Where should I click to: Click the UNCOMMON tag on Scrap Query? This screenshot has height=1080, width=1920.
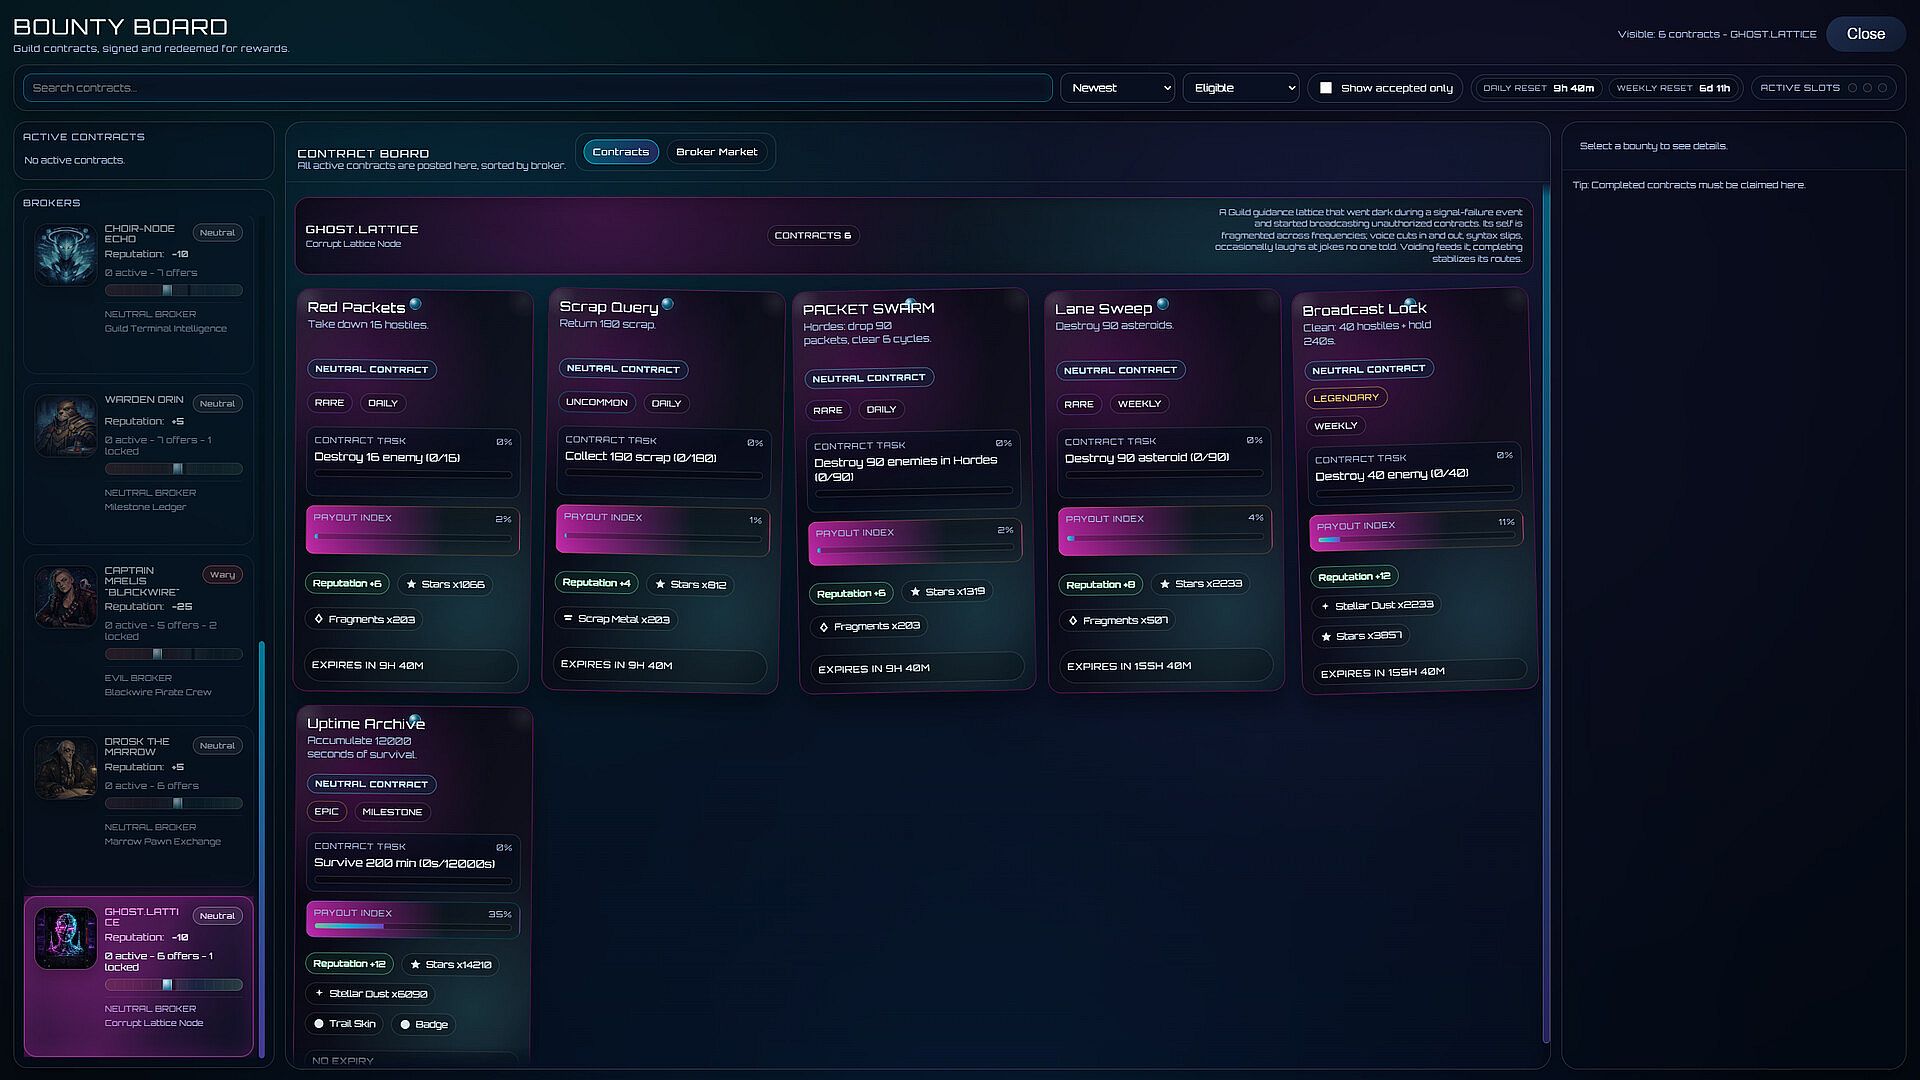click(x=597, y=403)
